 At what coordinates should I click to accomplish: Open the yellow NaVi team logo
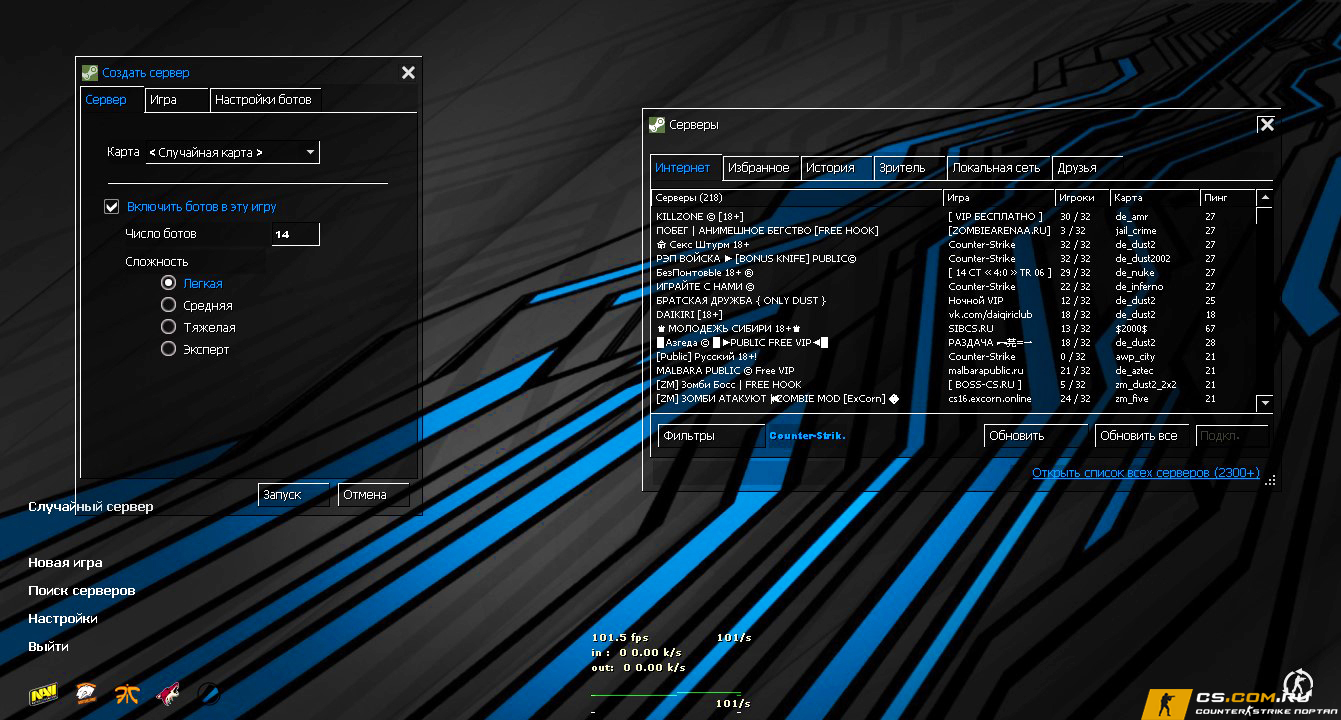click(43, 693)
